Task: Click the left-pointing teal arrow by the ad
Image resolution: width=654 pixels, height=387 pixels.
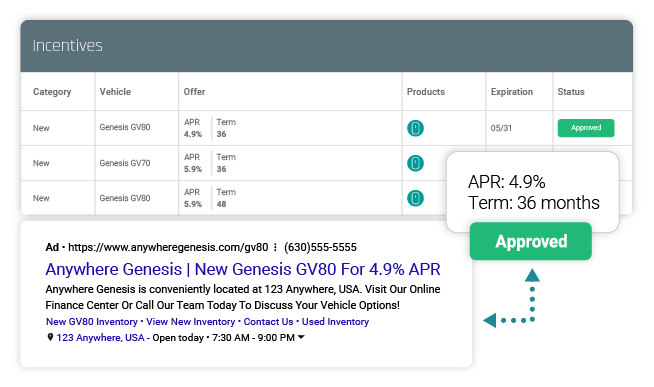Action: tap(490, 320)
